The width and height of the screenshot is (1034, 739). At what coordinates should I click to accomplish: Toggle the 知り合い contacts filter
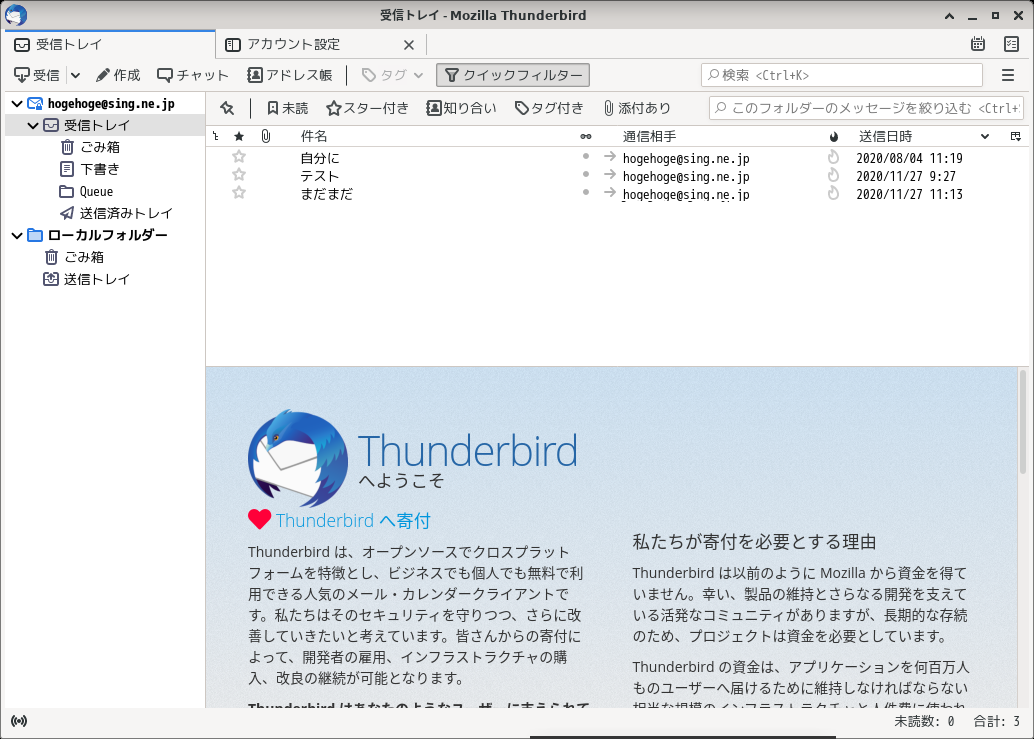tap(461, 108)
